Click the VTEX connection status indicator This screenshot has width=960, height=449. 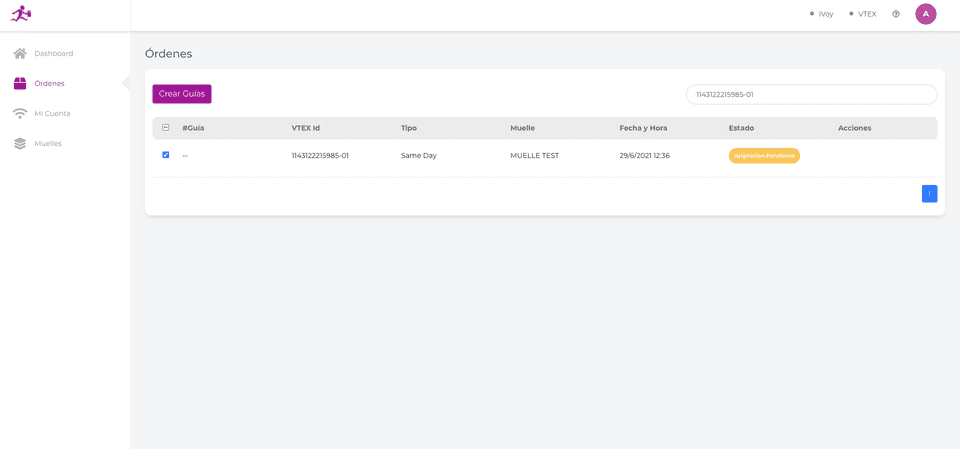[862, 14]
